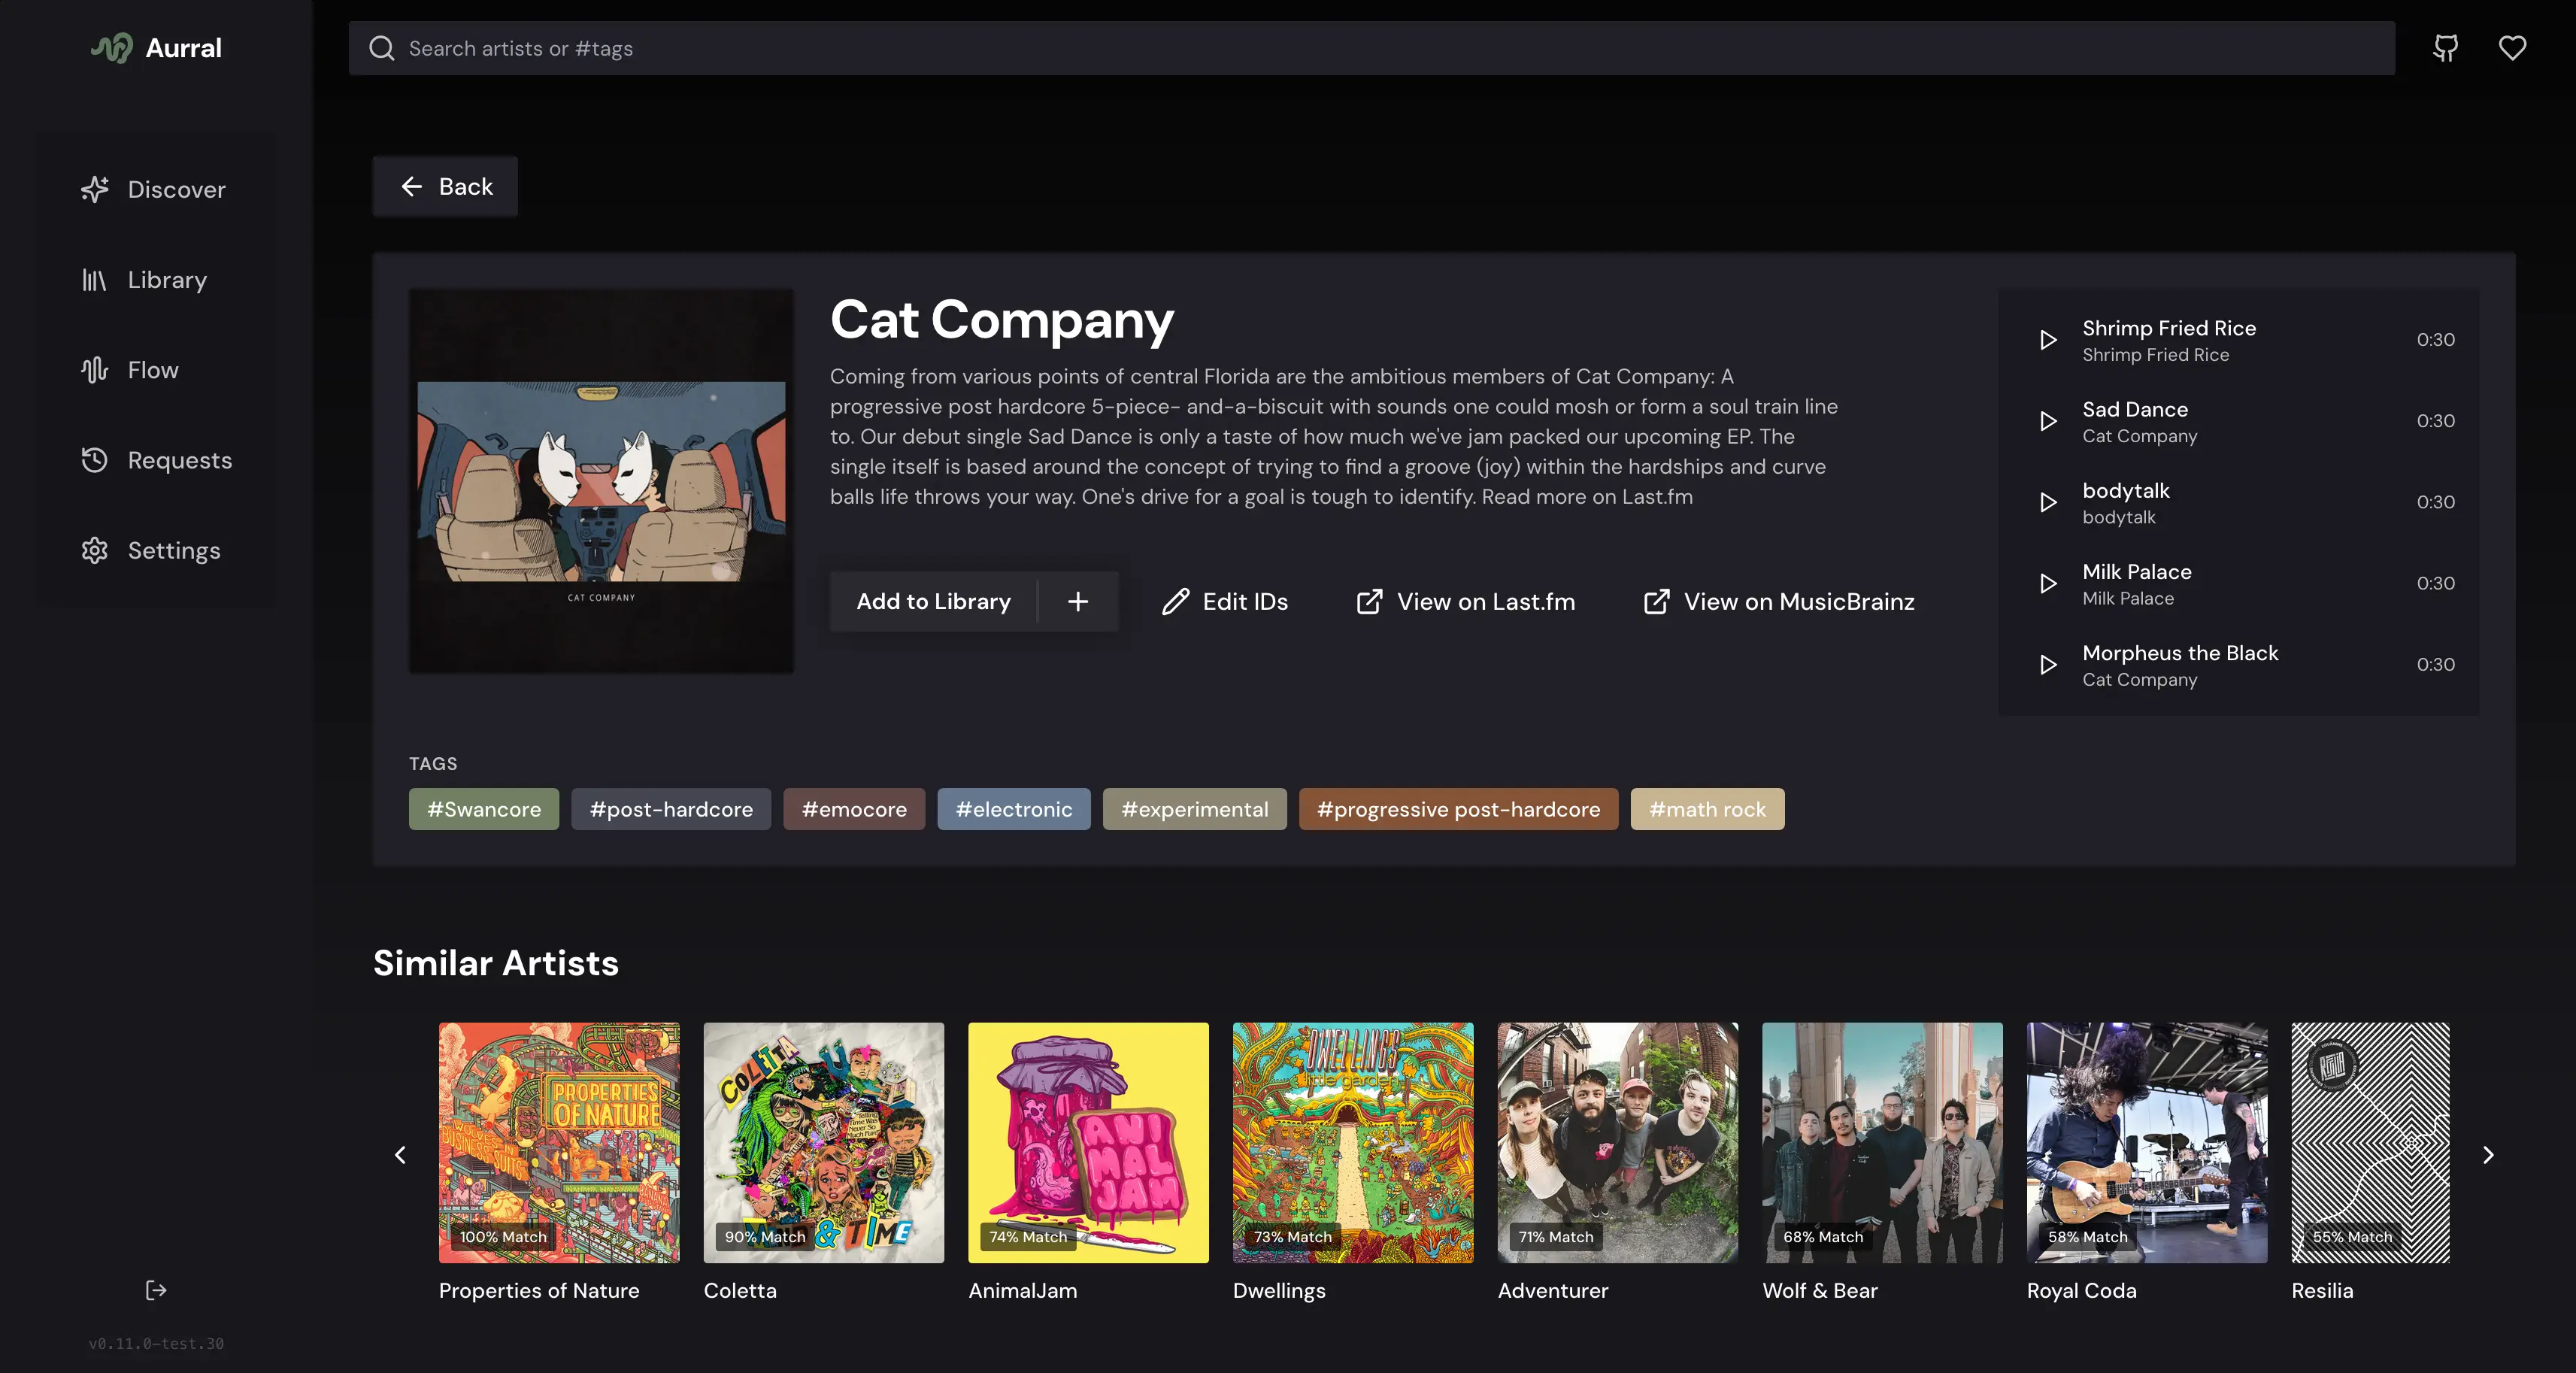Viewport: 2576px width, 1373px height.
Task: Click the search artists input field
Action: (1370, 48)
